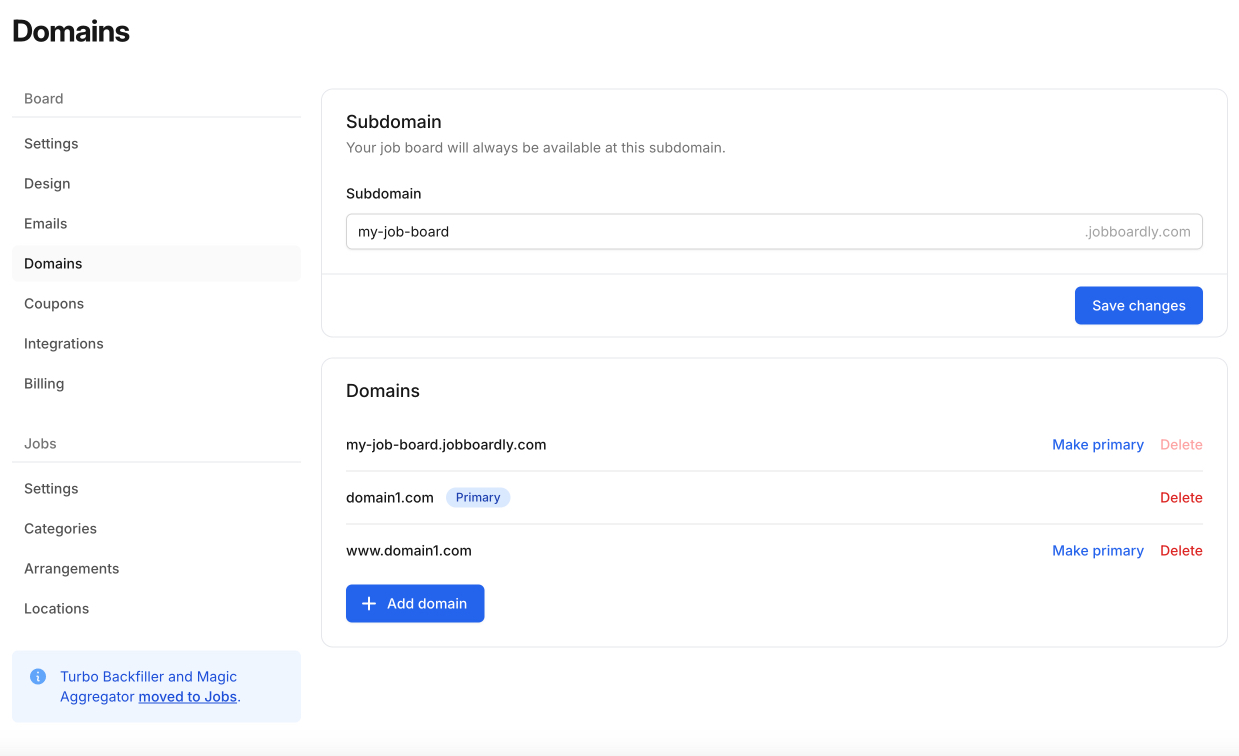Viewport: 1239px width, 756px height.
Task: Make my-job-board.jobboardly.com the primary domain
Action: click(x=1097, y=444)
